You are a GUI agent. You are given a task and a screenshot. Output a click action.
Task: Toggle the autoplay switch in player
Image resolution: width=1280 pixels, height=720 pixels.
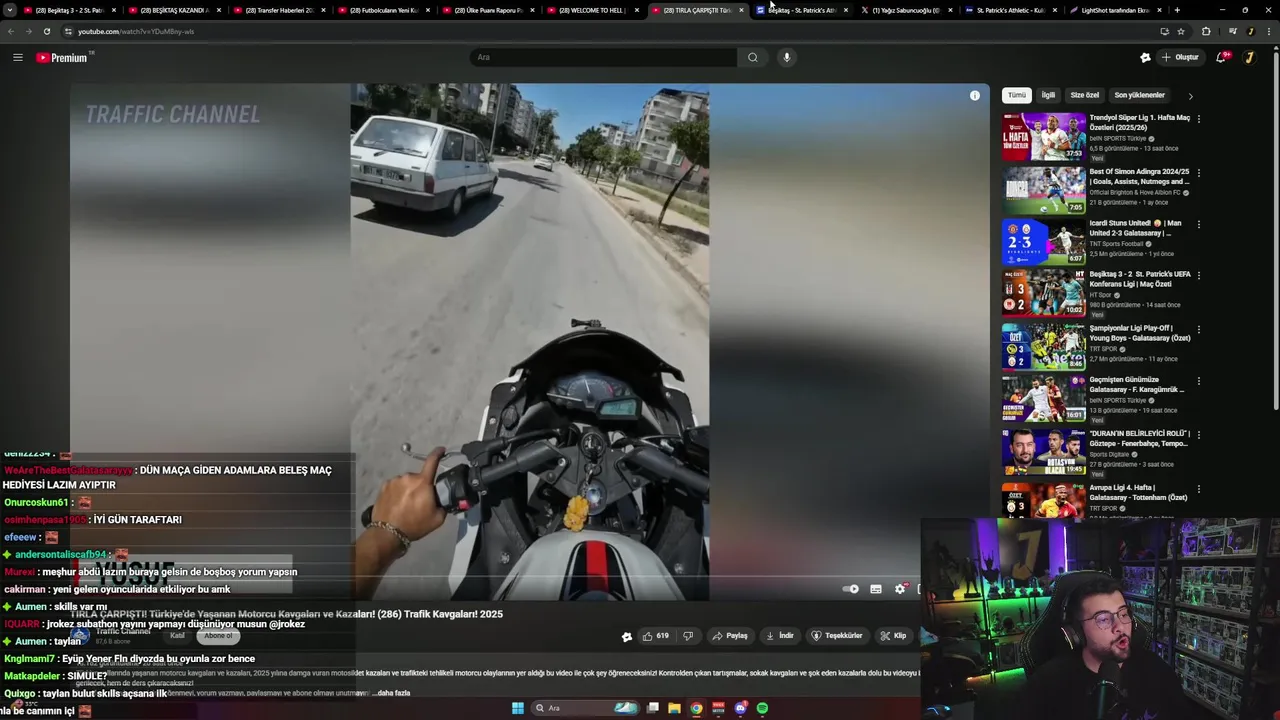point(851,589)
